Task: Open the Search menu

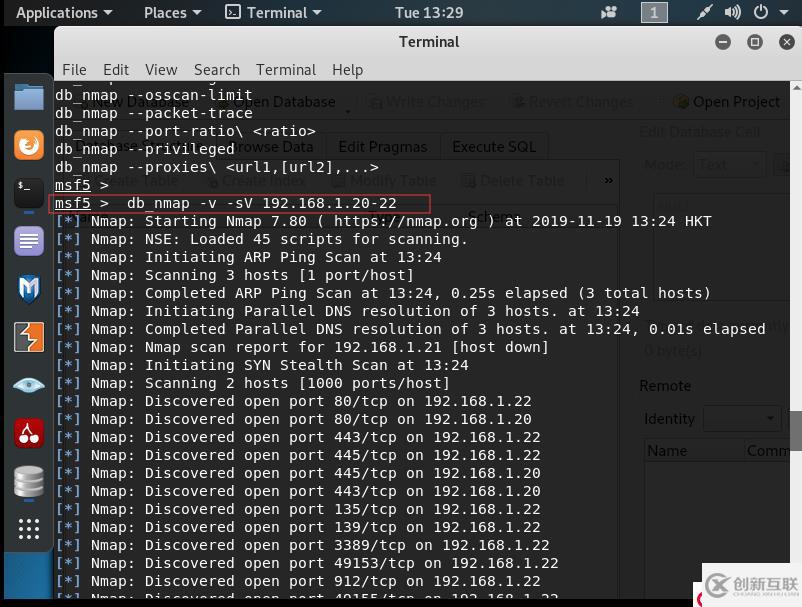Action: [x=217, y=70]
